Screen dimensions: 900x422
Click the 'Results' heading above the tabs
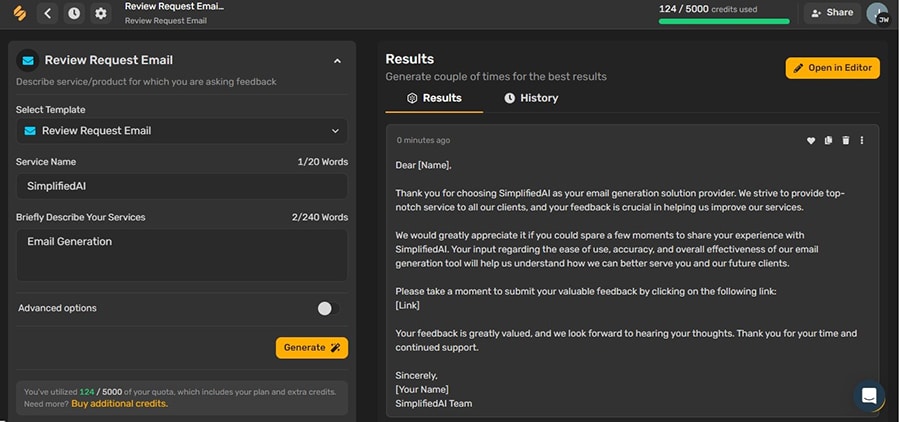click(x=409, y=59)
